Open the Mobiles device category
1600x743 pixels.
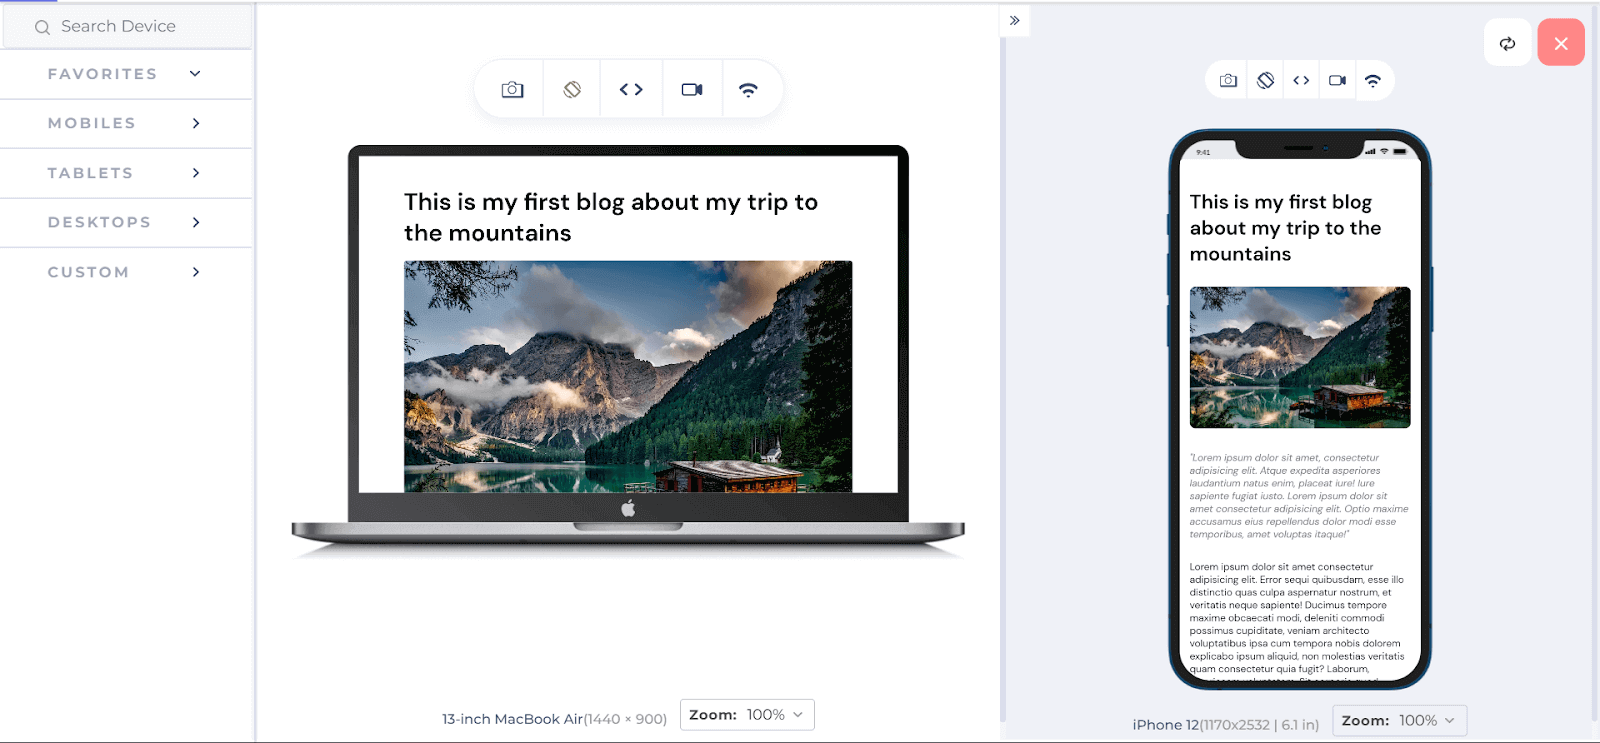coord(126,123)
